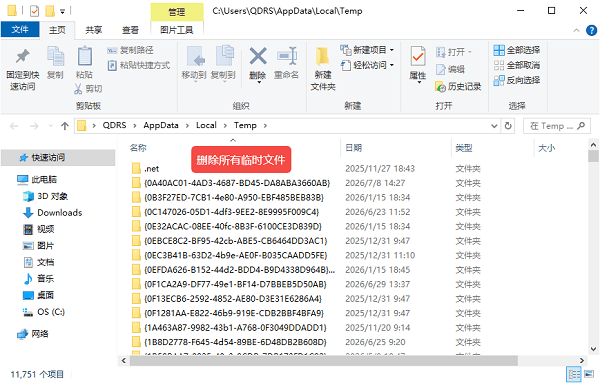Image resolution: width=600 pixels, height=383 pixels.
Task: Open the File (文件) menu tab
Action: pos(20,30)
